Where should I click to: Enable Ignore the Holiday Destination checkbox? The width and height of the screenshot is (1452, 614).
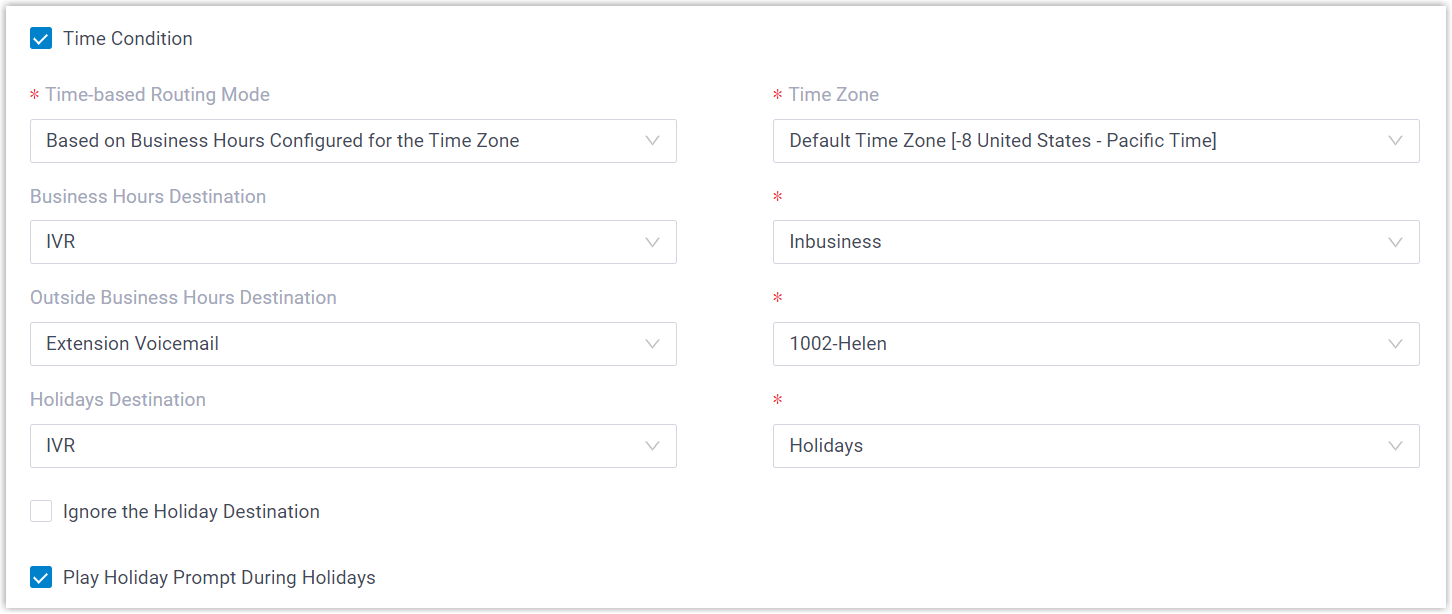click(41, 512)
